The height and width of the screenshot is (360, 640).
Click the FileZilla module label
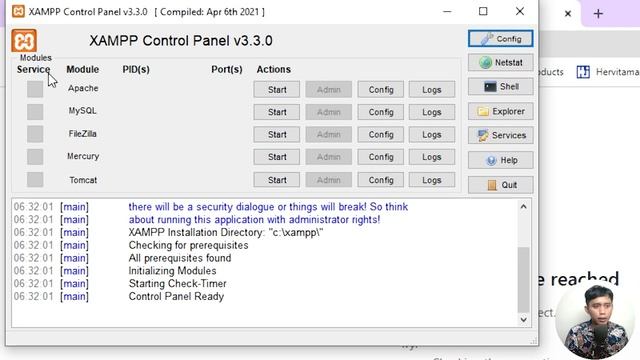(x=82, y=133)
